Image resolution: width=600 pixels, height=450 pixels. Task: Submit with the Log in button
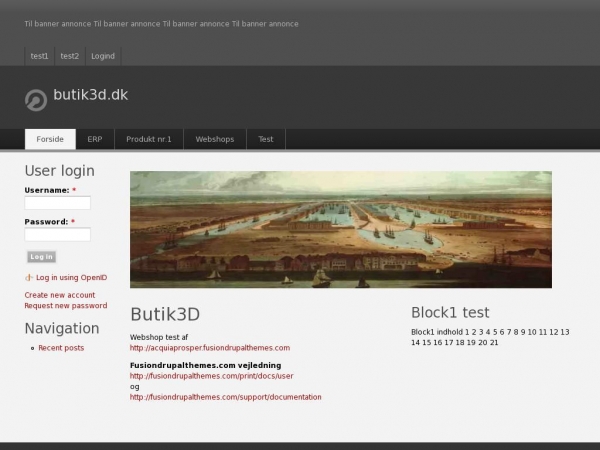(41, 257)
